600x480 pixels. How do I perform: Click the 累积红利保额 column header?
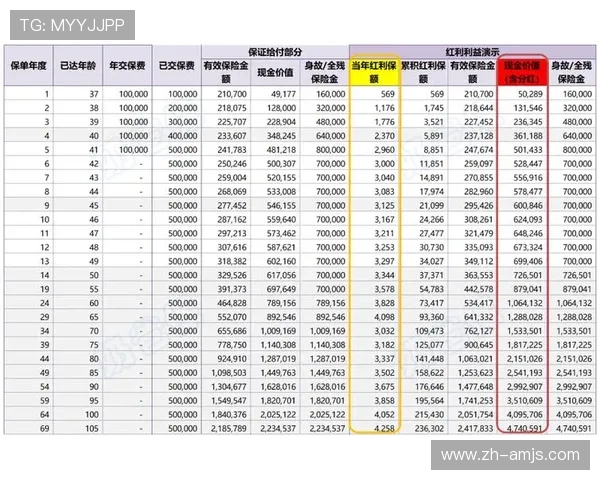423,72
